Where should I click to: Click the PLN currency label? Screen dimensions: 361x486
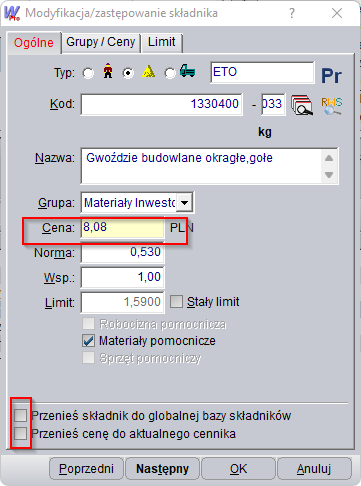(x=182, y=228)
